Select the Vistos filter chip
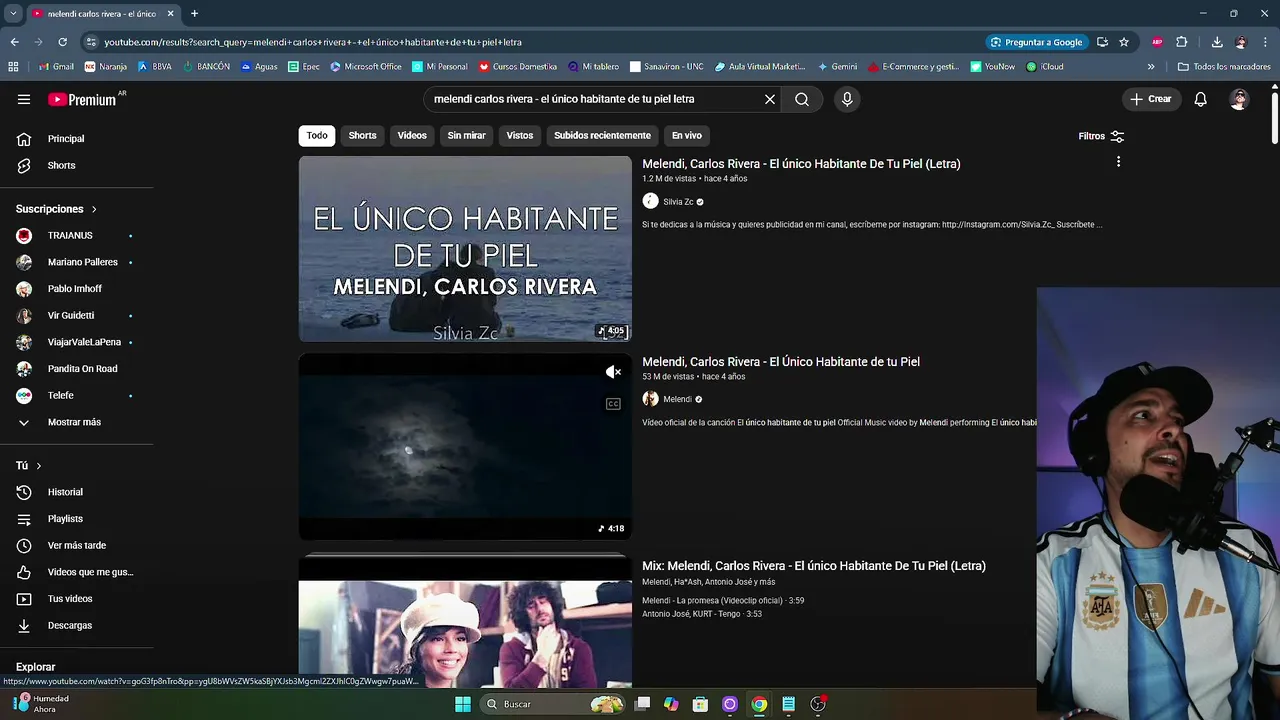Screen dimensions: 1280x720 click(x=520, y=135)
